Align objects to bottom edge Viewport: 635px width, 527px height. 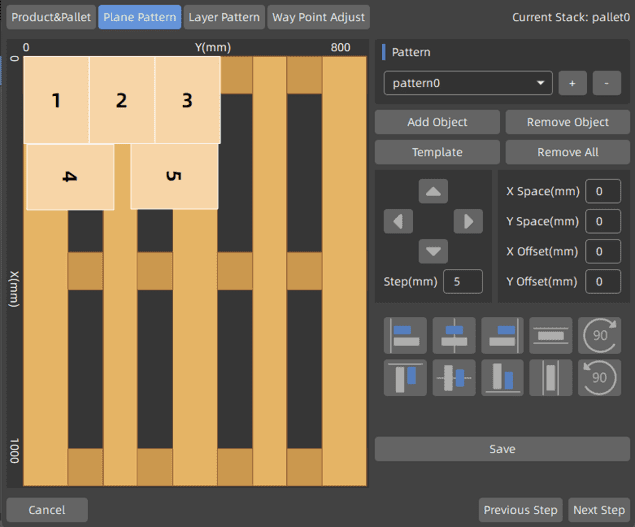tap(502, 378)
